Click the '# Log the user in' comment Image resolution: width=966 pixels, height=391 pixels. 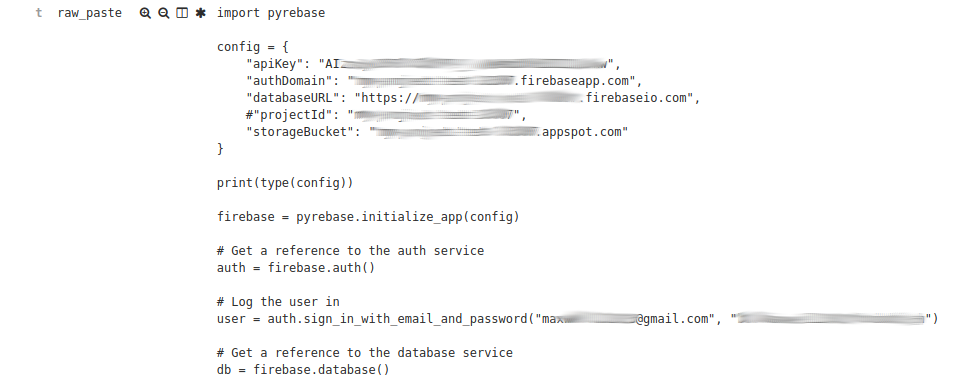(x=278, y=302)
